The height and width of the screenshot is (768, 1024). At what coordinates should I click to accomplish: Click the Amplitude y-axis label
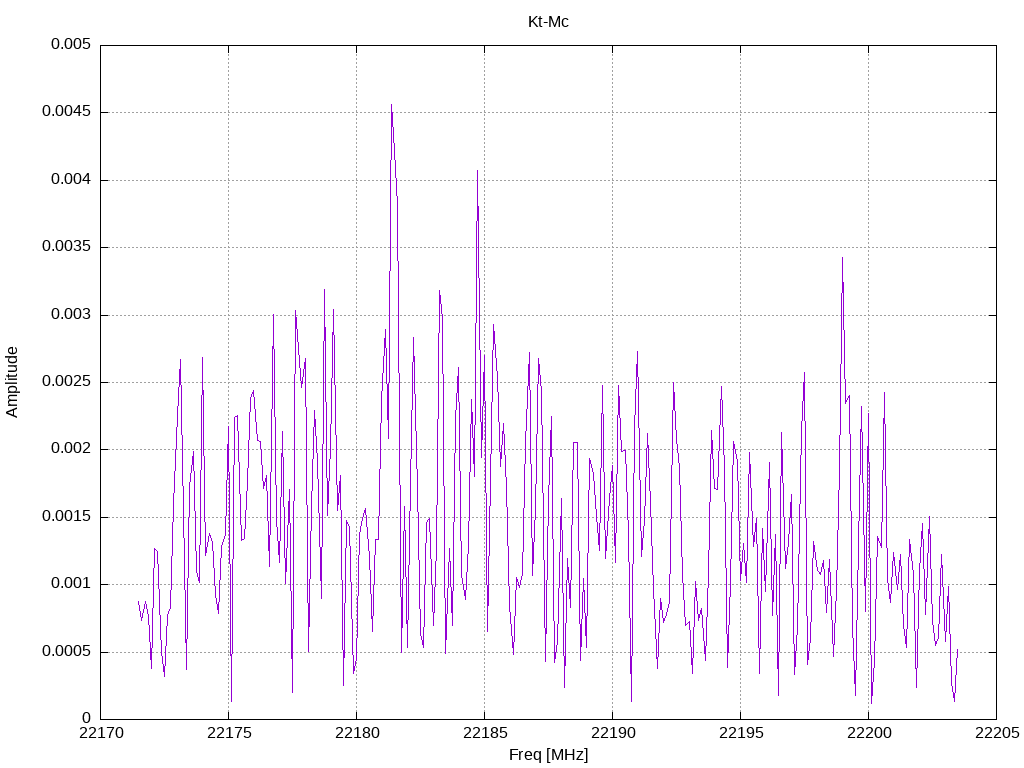(12, 382)
